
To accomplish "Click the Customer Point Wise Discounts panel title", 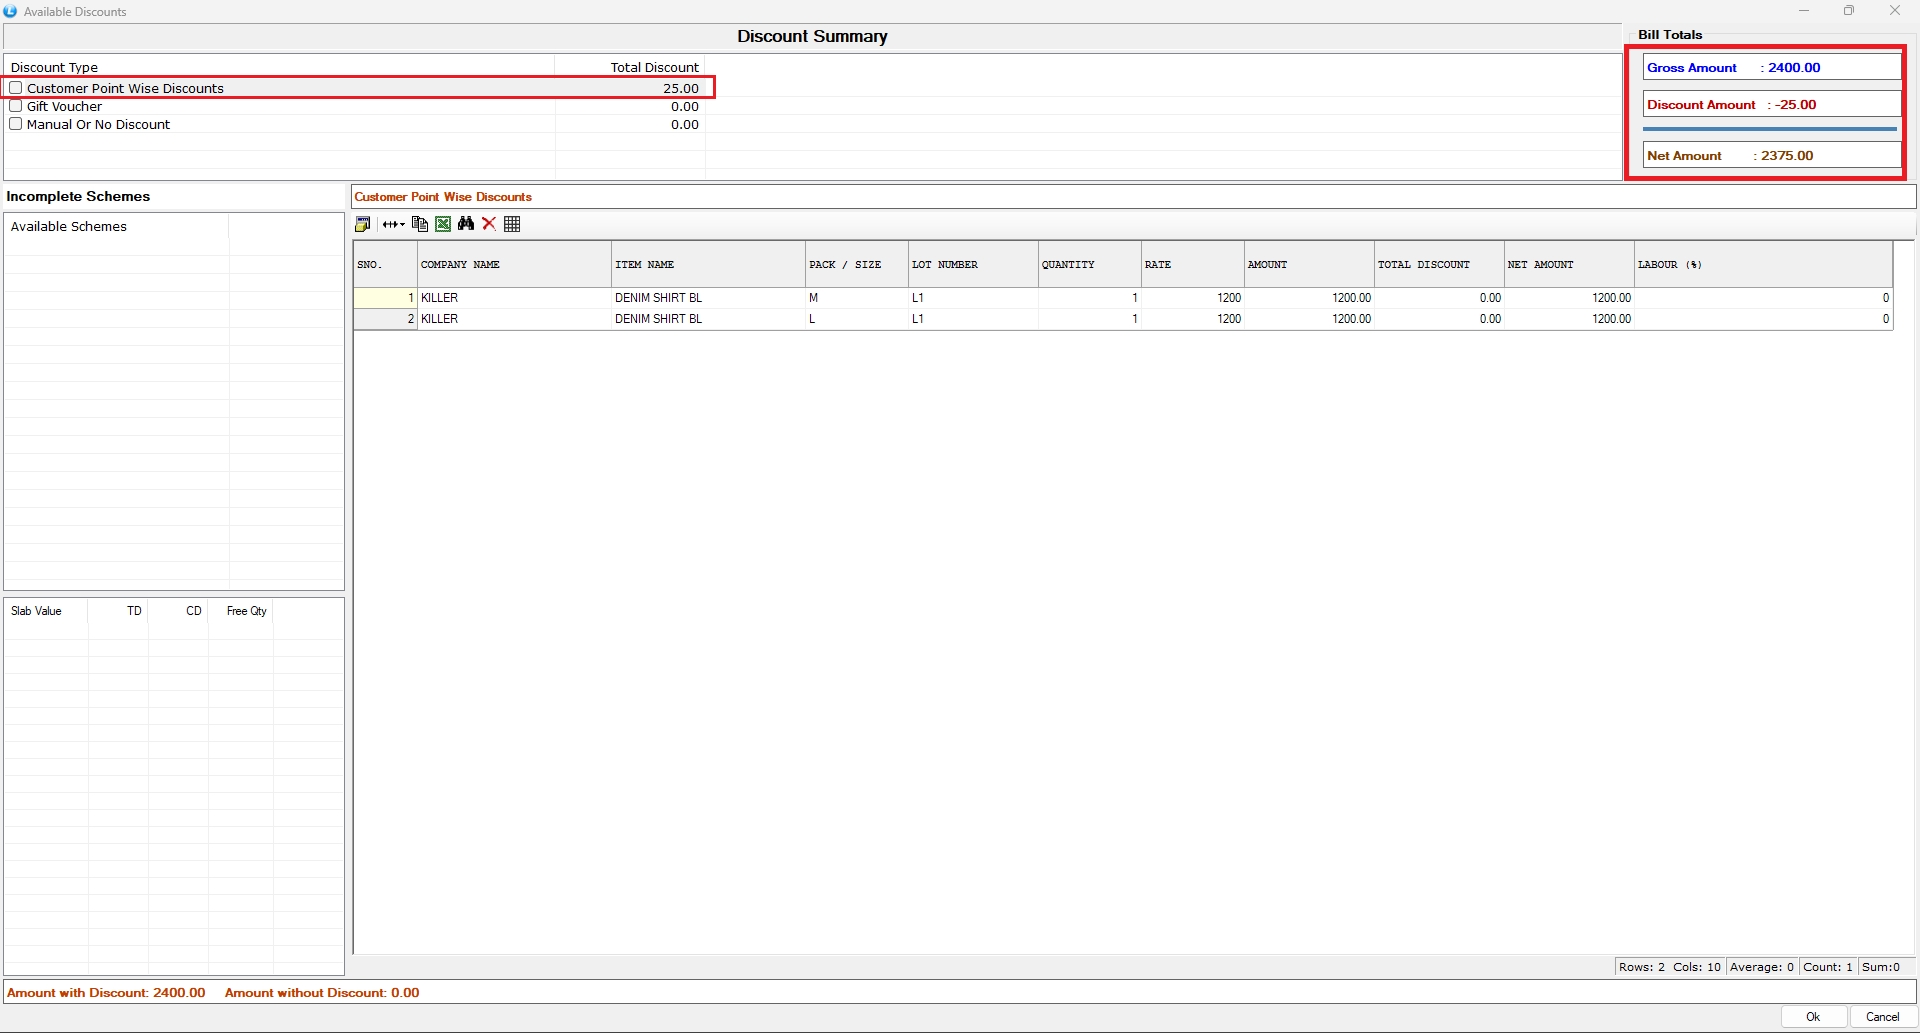I will coord(443,197).
